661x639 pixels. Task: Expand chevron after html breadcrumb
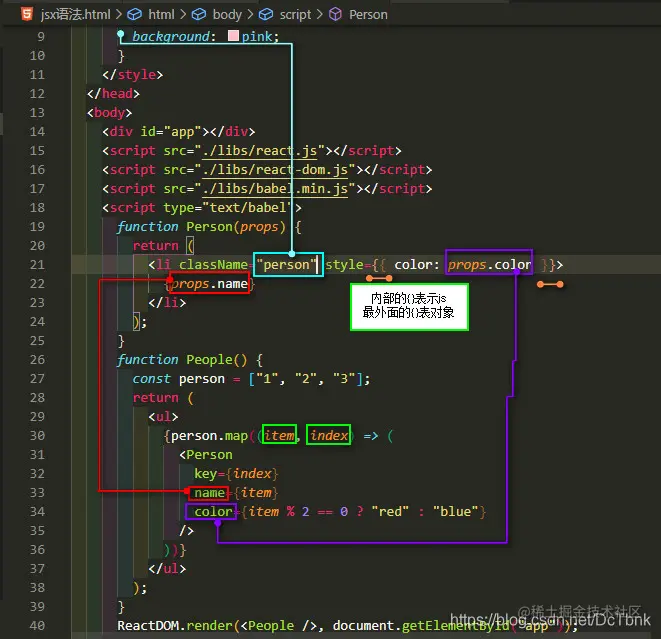183,15
